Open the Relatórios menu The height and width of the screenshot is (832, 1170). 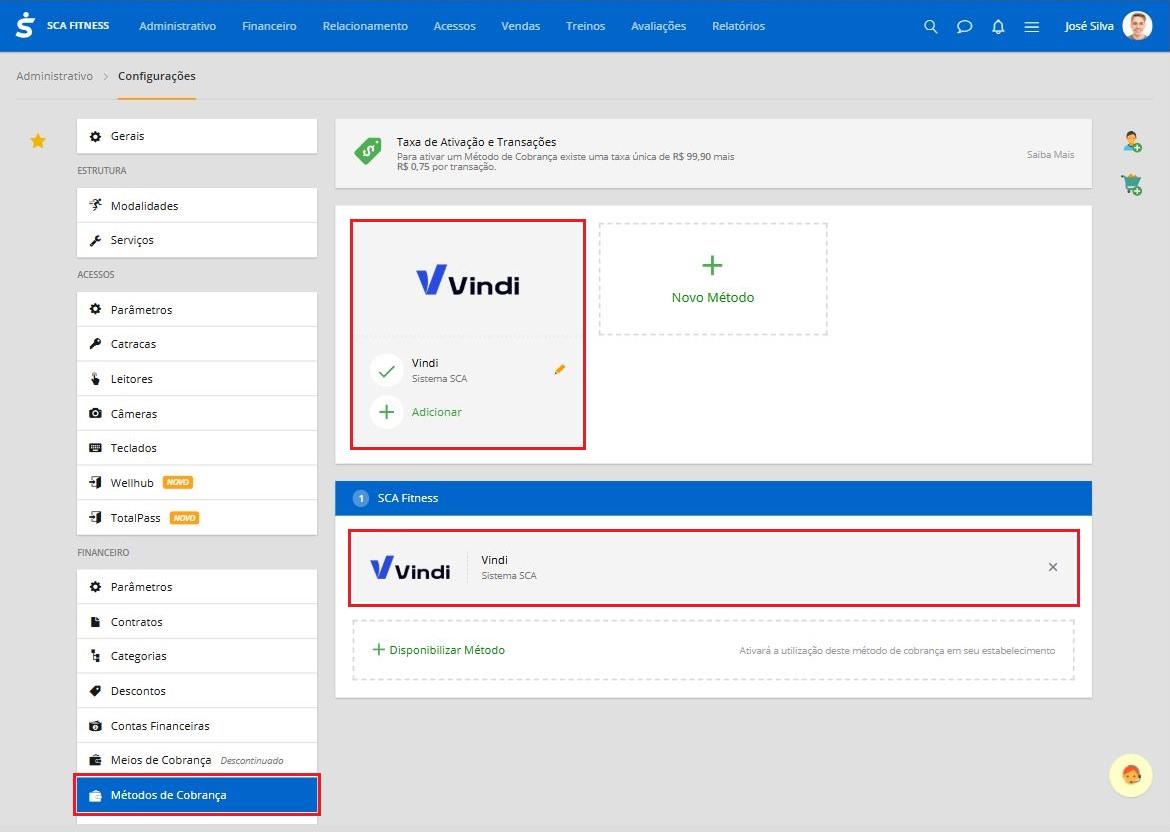(739, 26)
